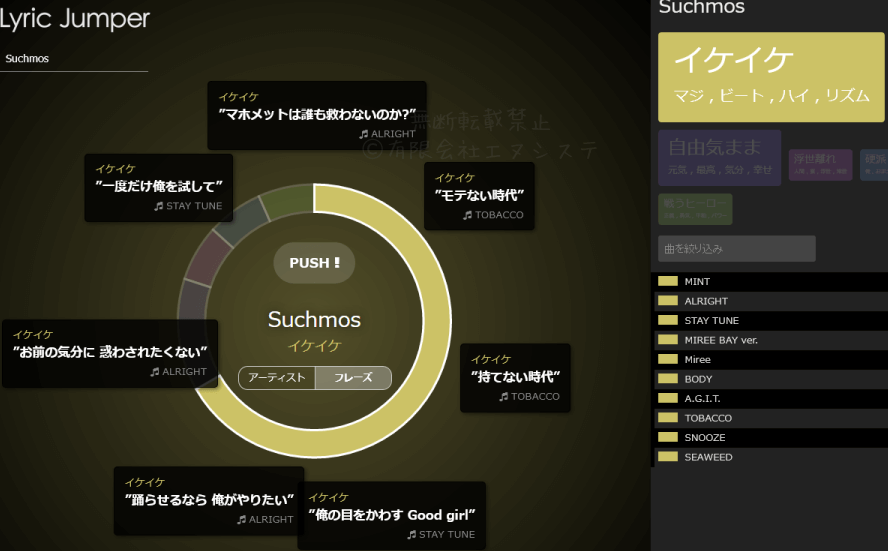Click music note icon in 一度だけ俺を試して card
The width and height of the screenshot is (888, 551).
pyautogui.click(x=159, y=206)
